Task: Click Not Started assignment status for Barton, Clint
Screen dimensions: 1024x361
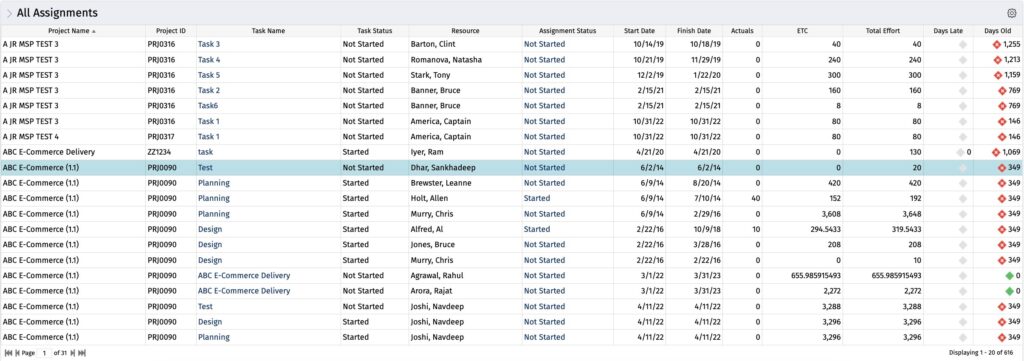Action: point(545,44)
